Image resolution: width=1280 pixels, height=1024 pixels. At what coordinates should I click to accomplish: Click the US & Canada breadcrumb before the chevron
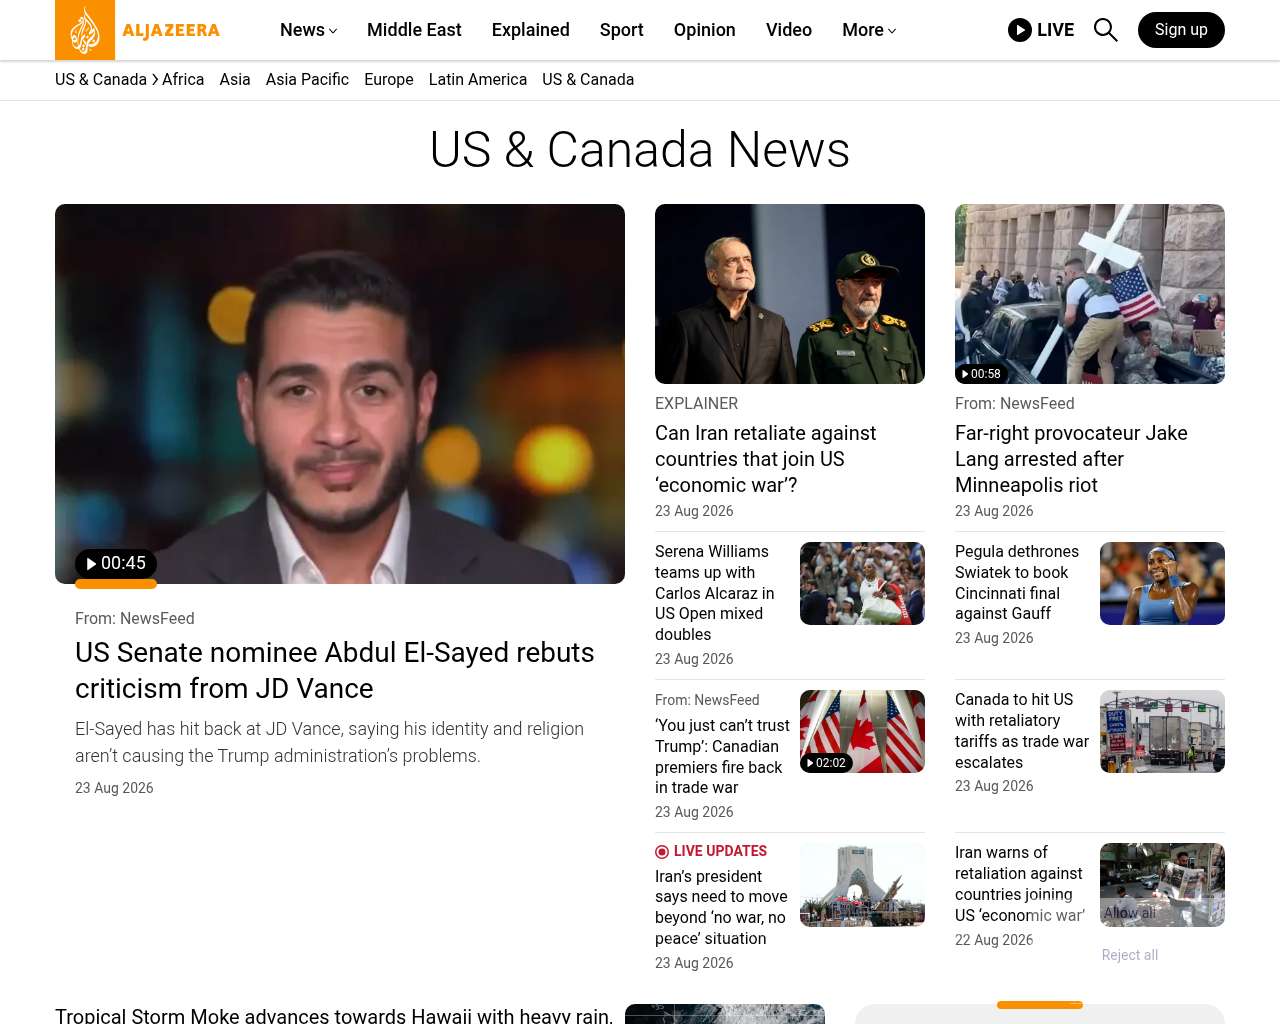(x=101, y=79)
